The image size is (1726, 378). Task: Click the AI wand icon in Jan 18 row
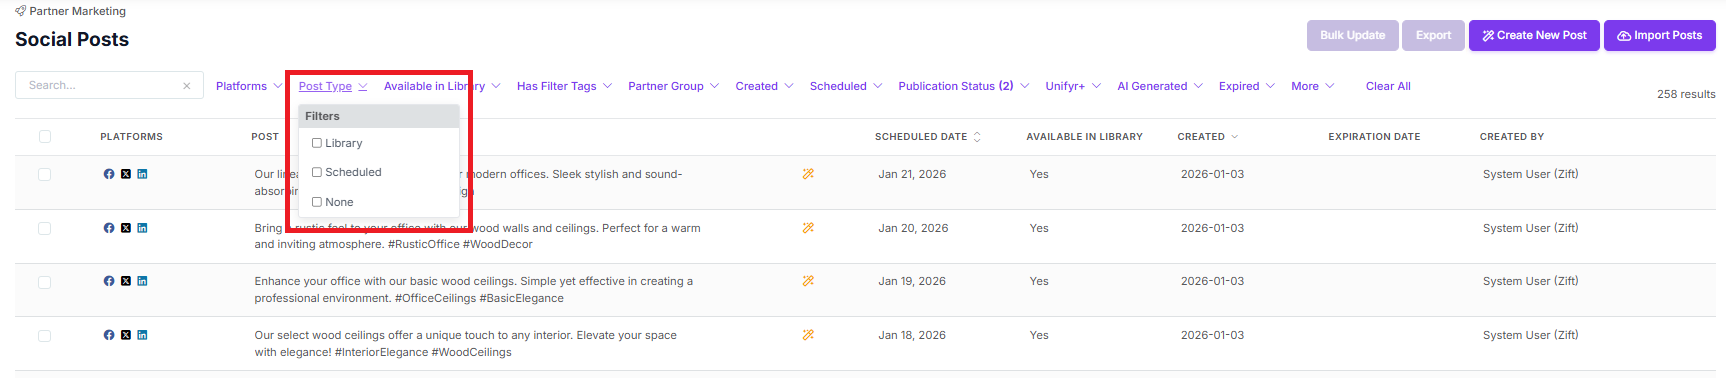(808, 335)
